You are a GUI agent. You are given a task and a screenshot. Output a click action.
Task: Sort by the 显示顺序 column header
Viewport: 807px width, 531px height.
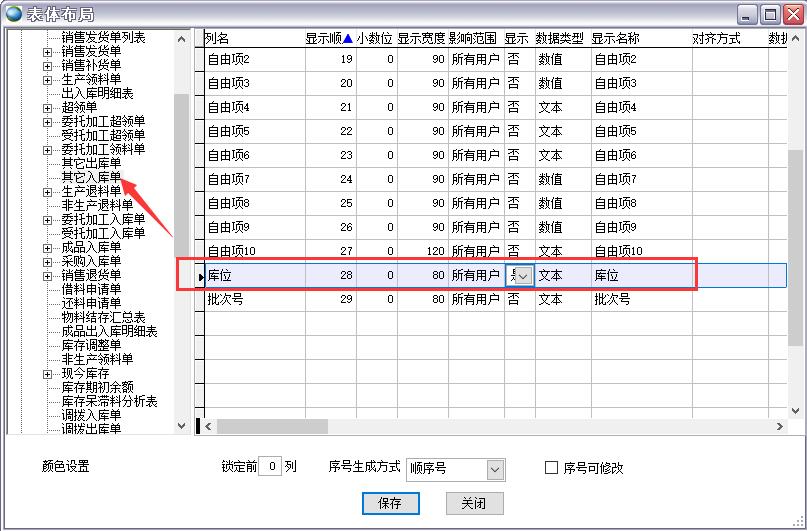(x=329, y=38)
